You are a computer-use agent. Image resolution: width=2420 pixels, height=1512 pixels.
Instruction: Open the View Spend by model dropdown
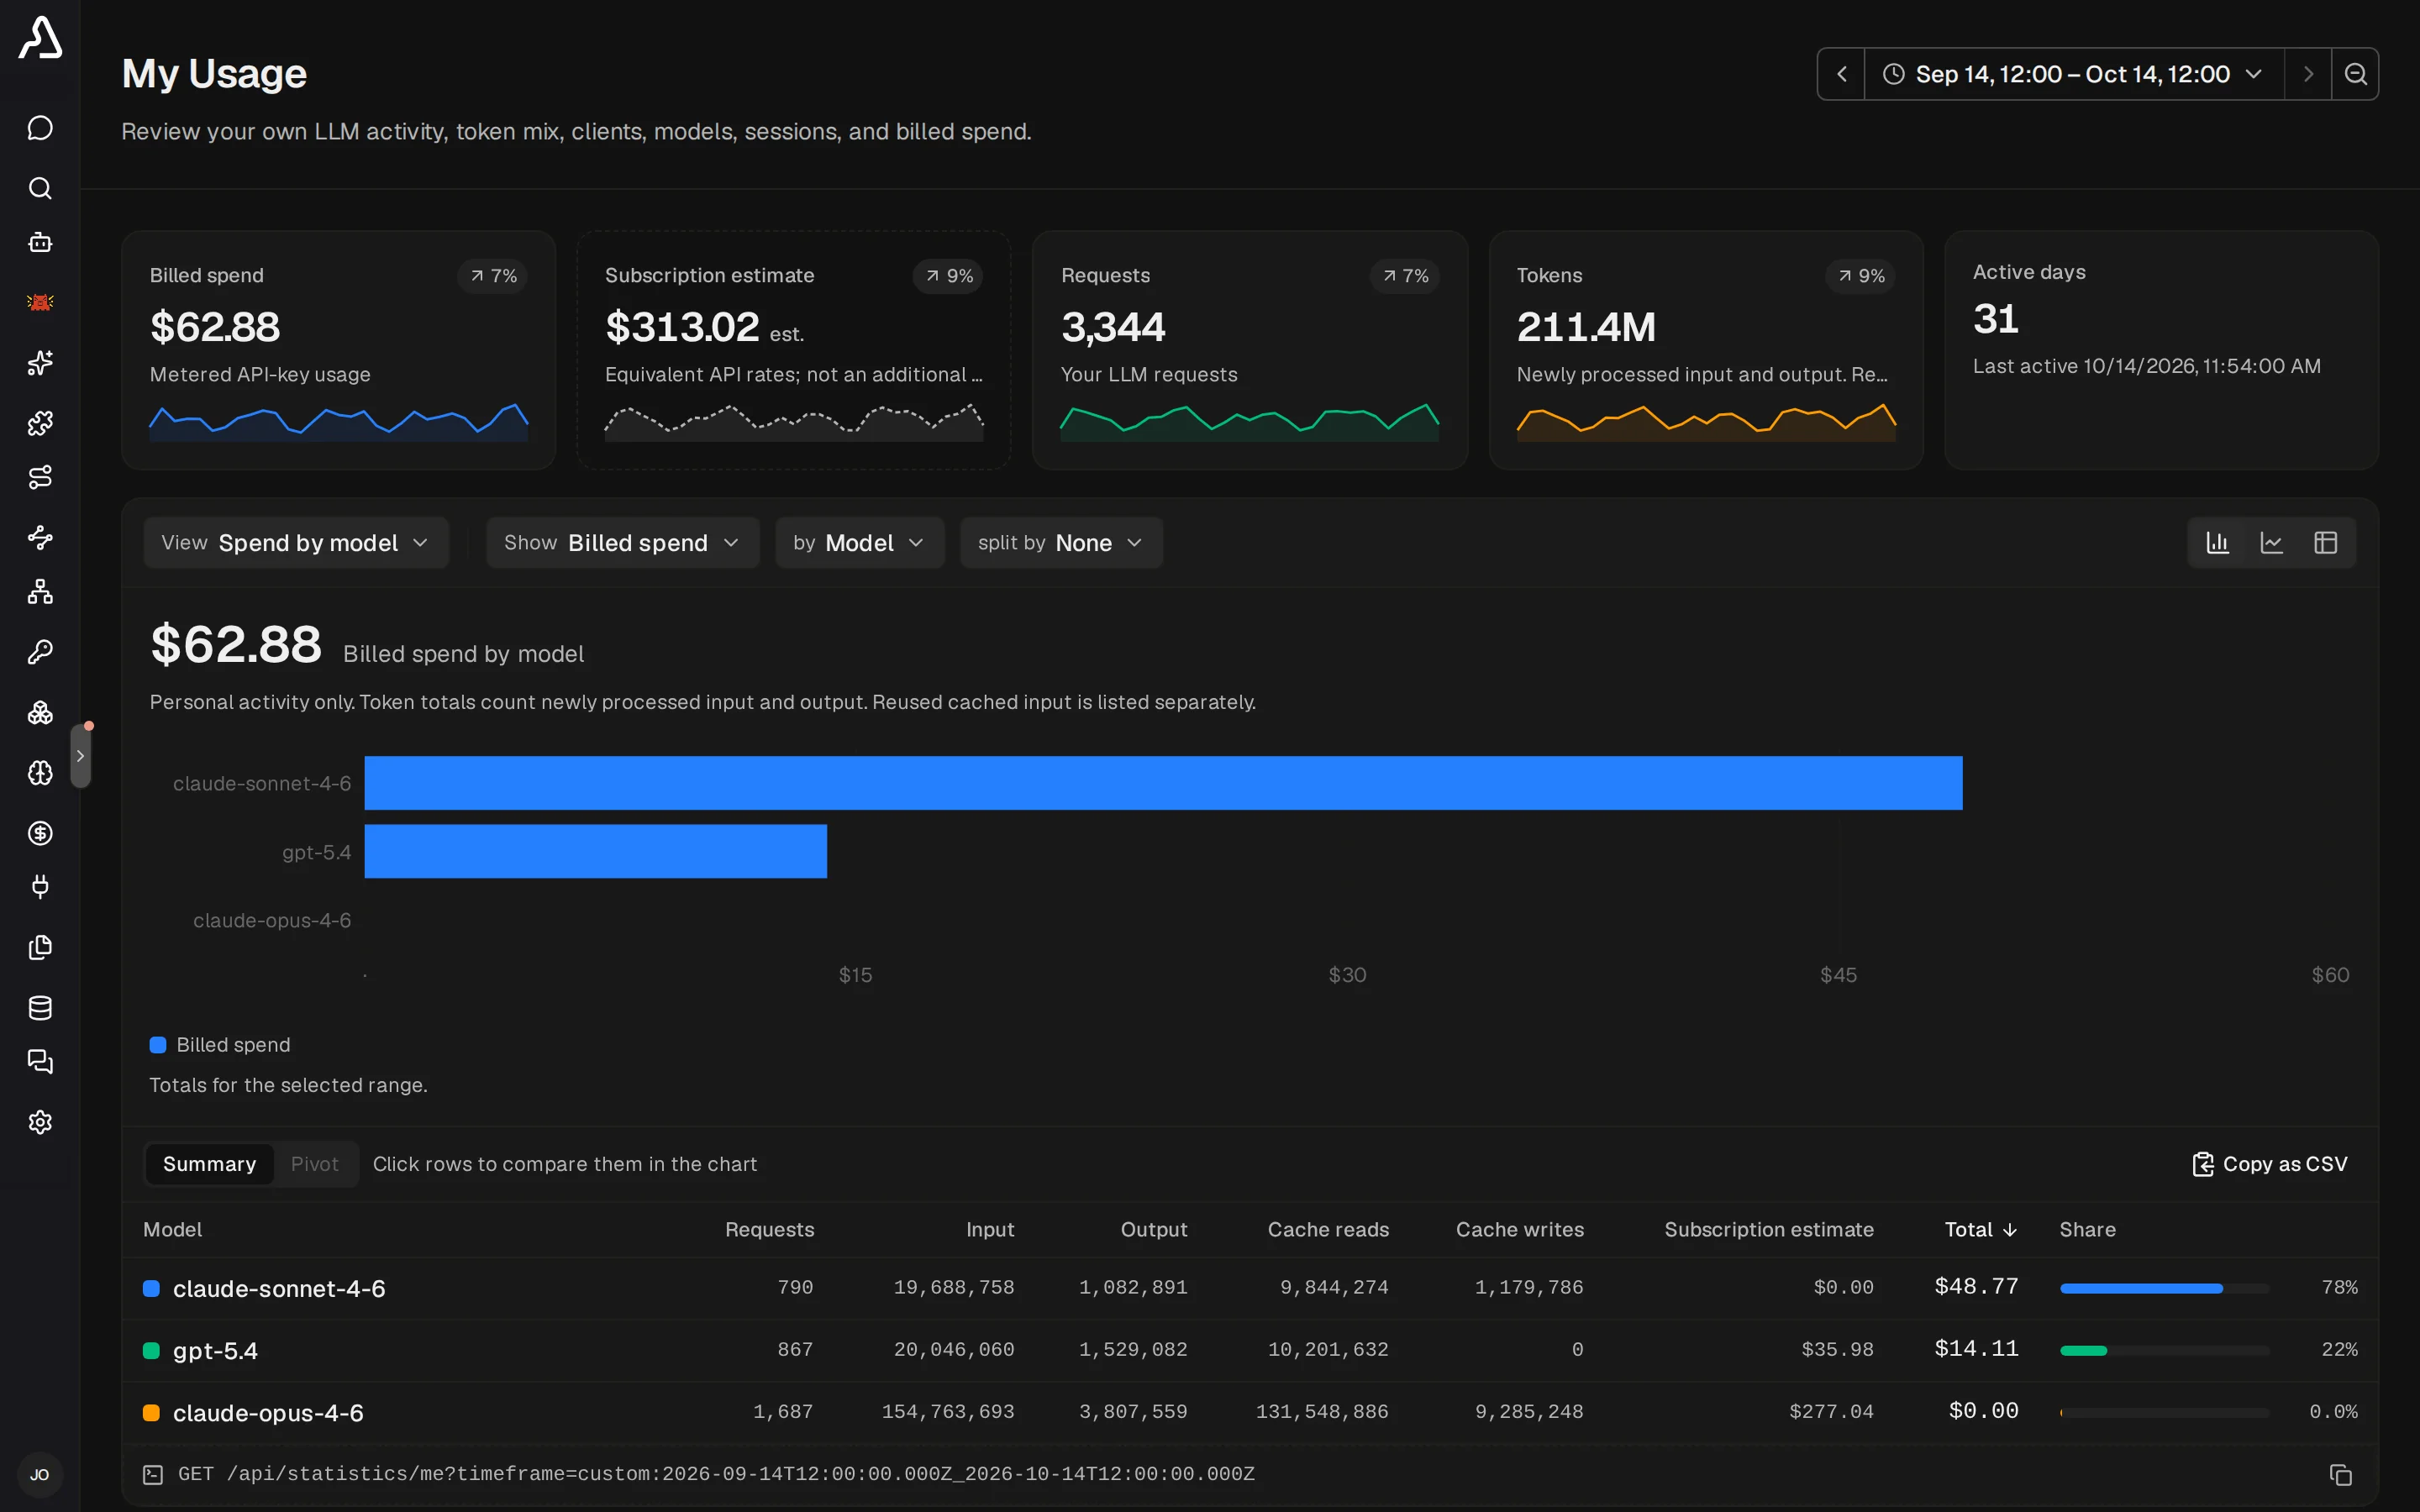296,543
